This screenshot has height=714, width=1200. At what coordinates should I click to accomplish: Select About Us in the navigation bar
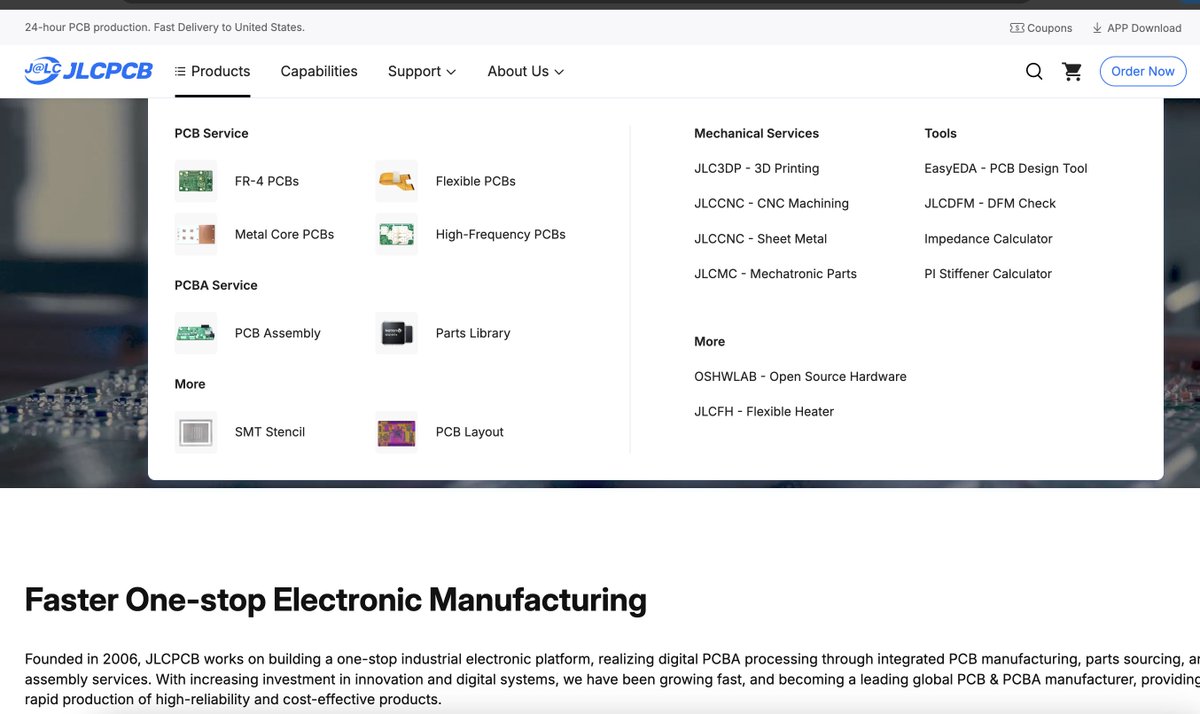(x=518, y=71)
